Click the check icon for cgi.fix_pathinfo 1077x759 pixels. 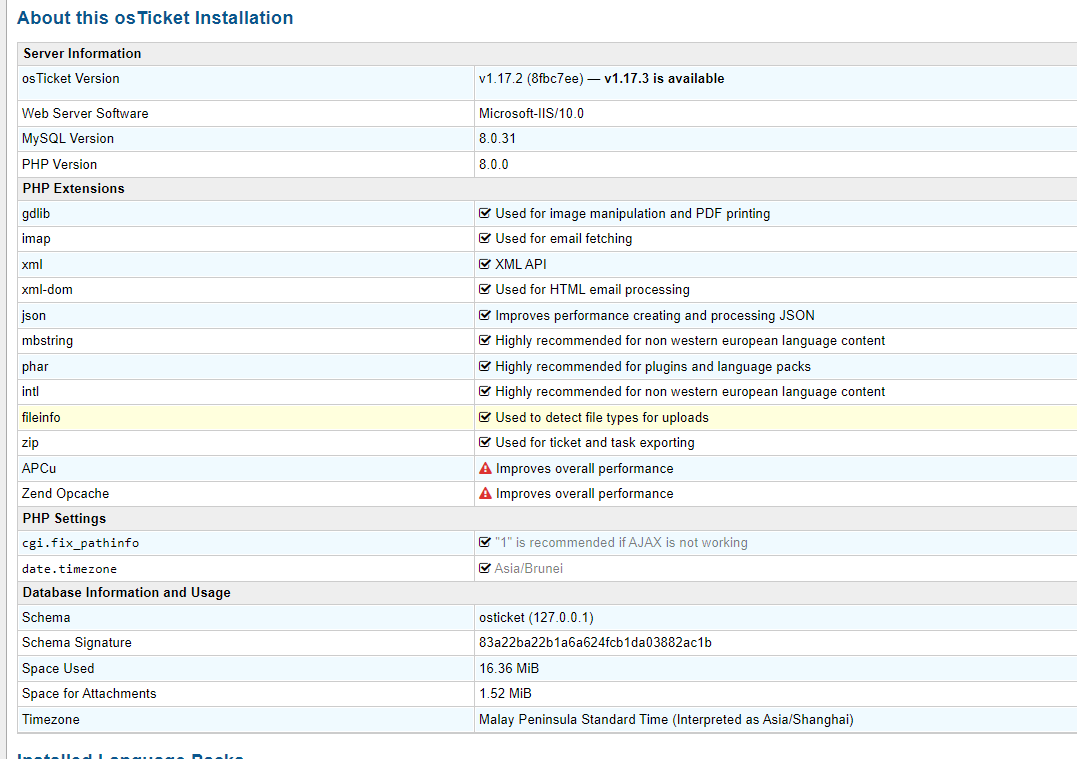coord(485,543)
